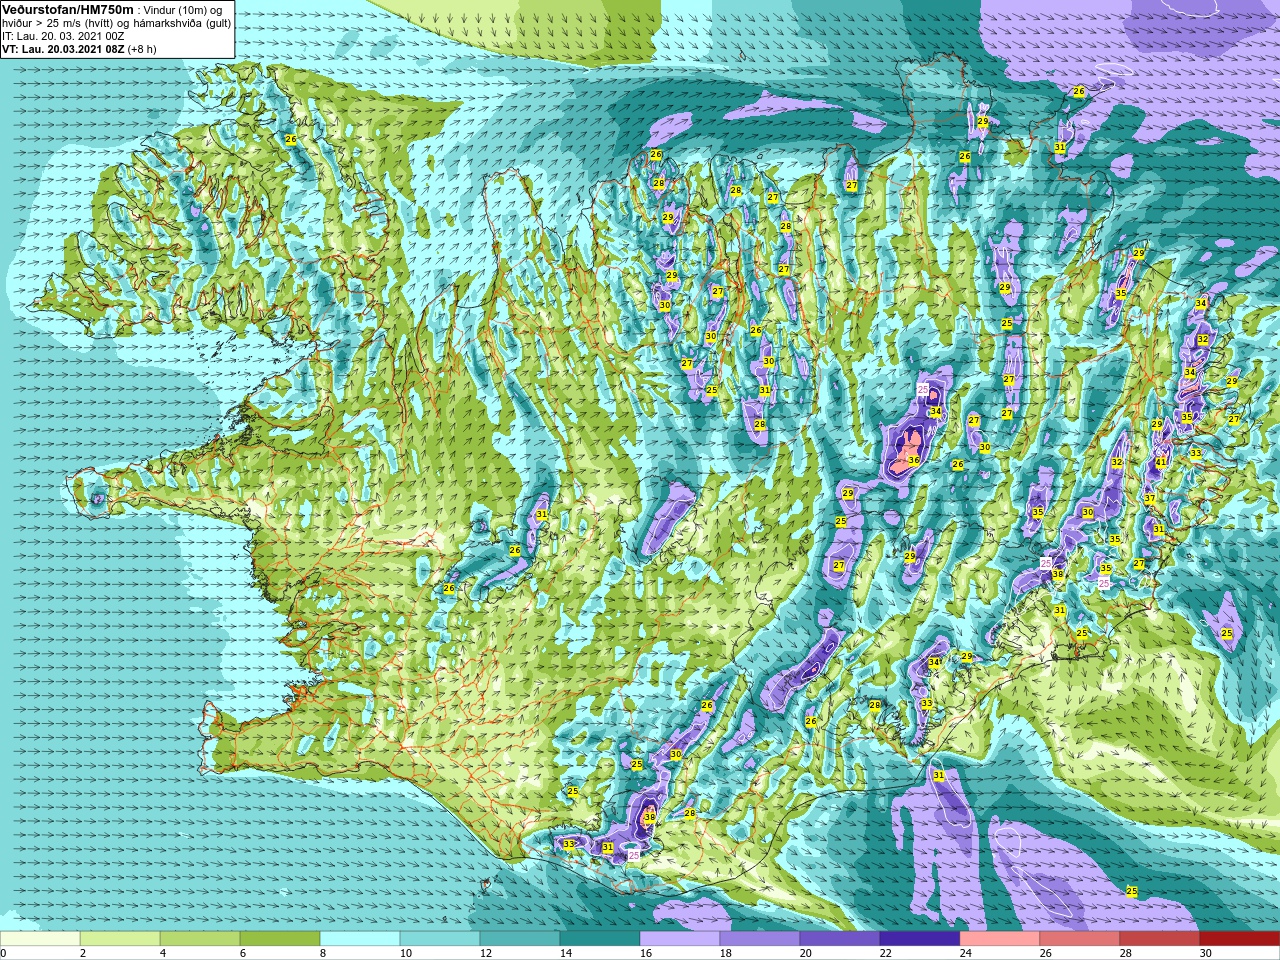The height and width of the screenshot is (960, 1280).
Task: Click the 8–10 m/s light cyan legend swatch
Action: pyautogui.click(x=360, y=939)
